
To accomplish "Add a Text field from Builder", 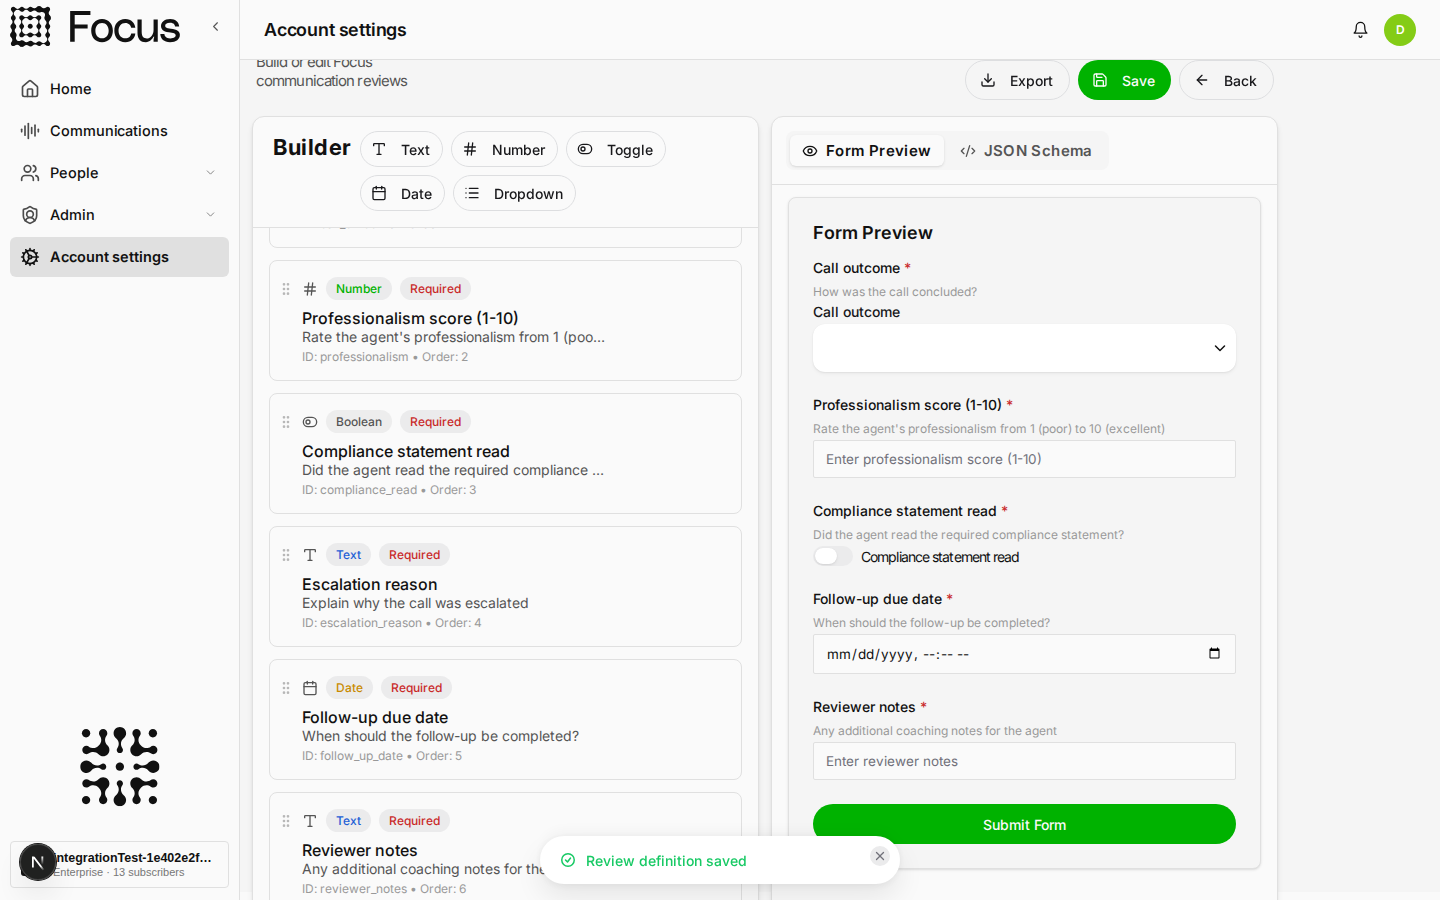I will click(x=401, y=149).
